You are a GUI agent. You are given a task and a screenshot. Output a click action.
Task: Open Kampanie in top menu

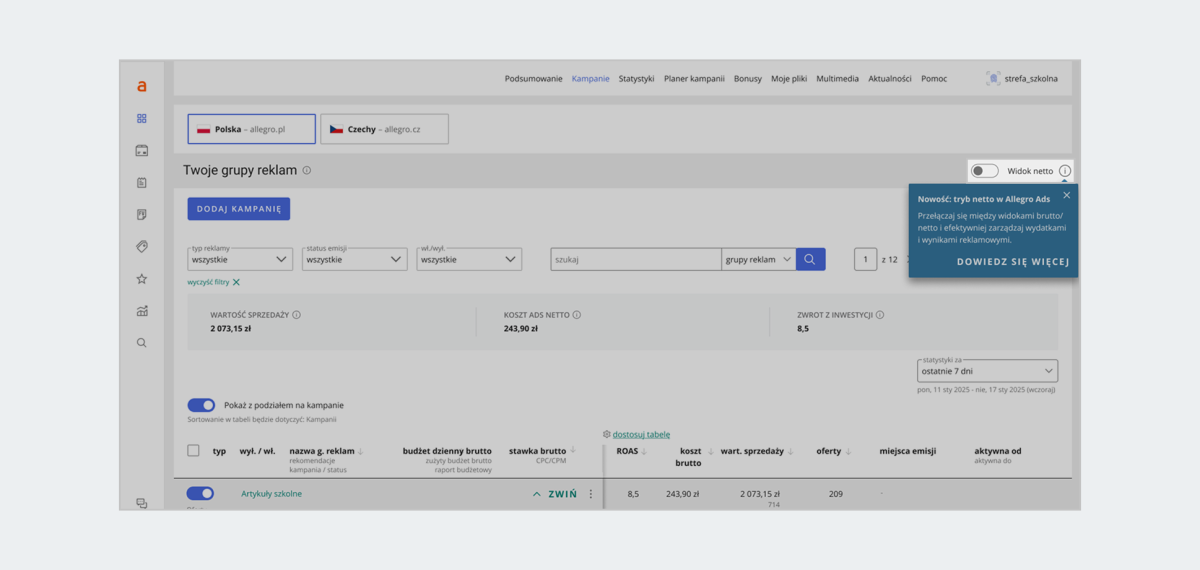coord(591,79)
